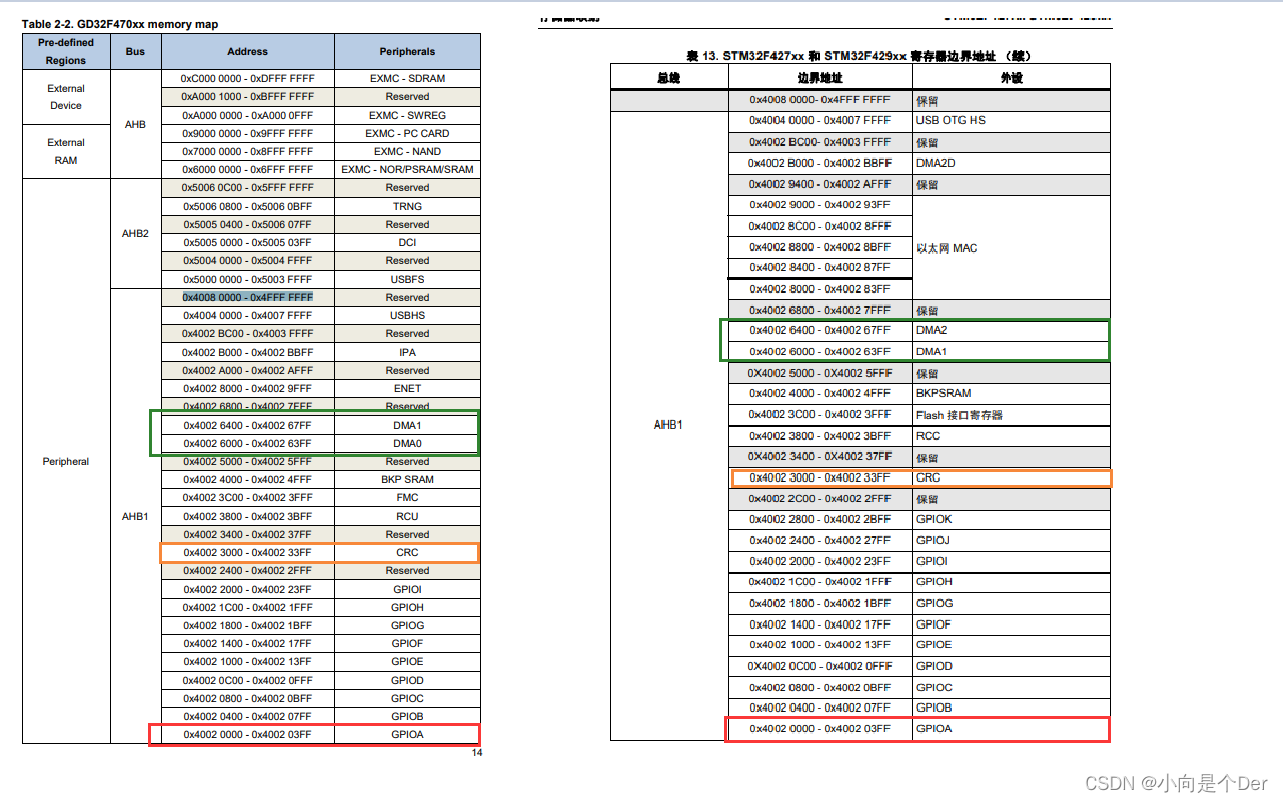Select the 'TRNG' peripheral cell
This screenshot has width=1283, height=803.
tap(407, 206)
